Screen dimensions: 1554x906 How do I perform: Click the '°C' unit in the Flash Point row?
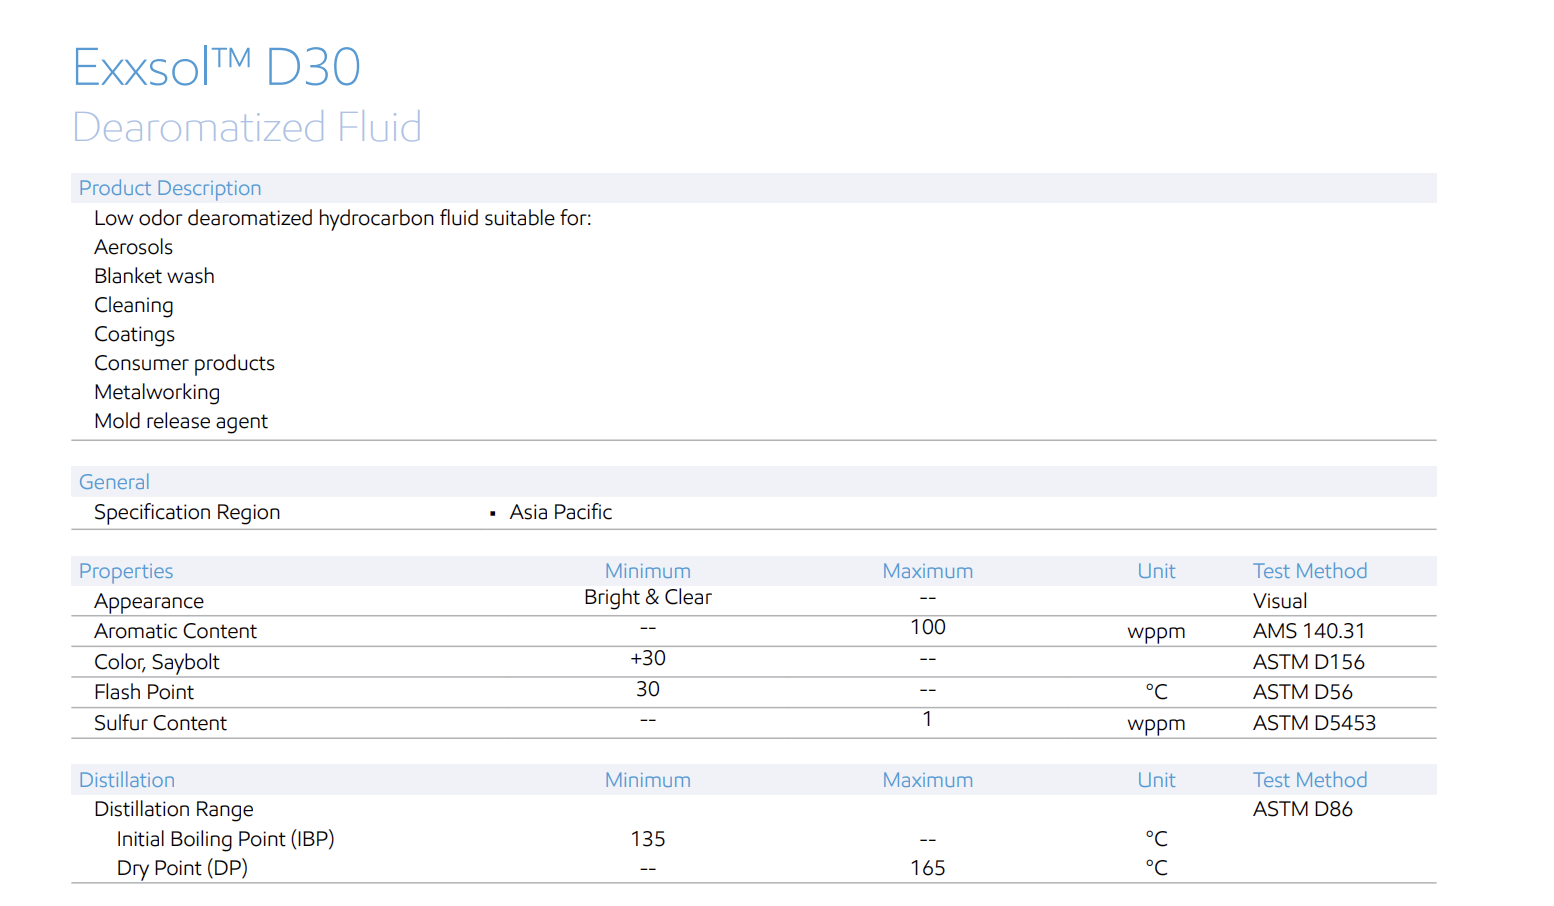tap(1157, 692)
